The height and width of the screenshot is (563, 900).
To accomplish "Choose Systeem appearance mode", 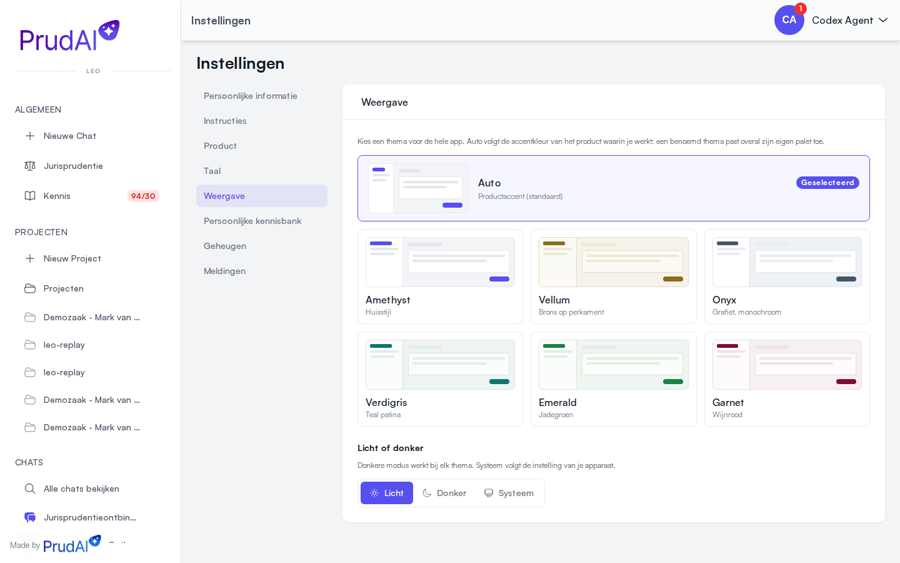I will pos(509,493).
